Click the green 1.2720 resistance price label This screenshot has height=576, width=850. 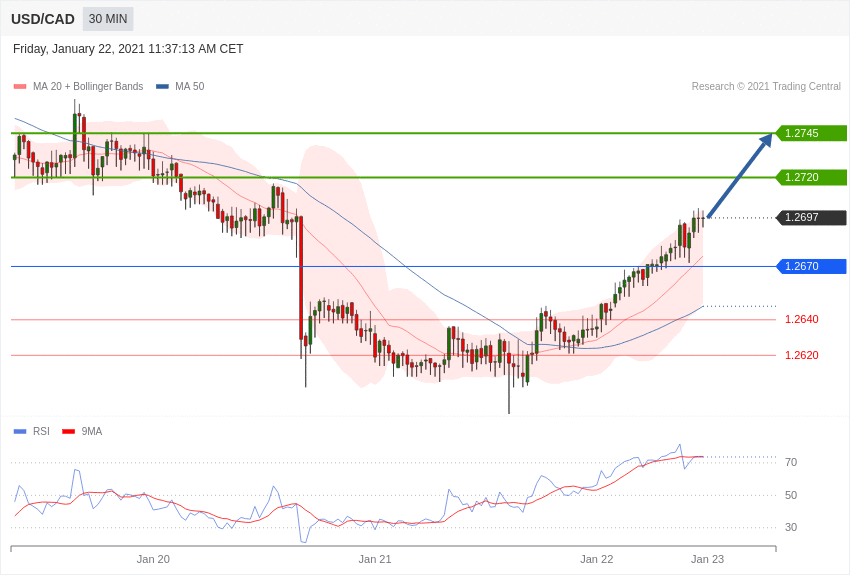(812, 177)
